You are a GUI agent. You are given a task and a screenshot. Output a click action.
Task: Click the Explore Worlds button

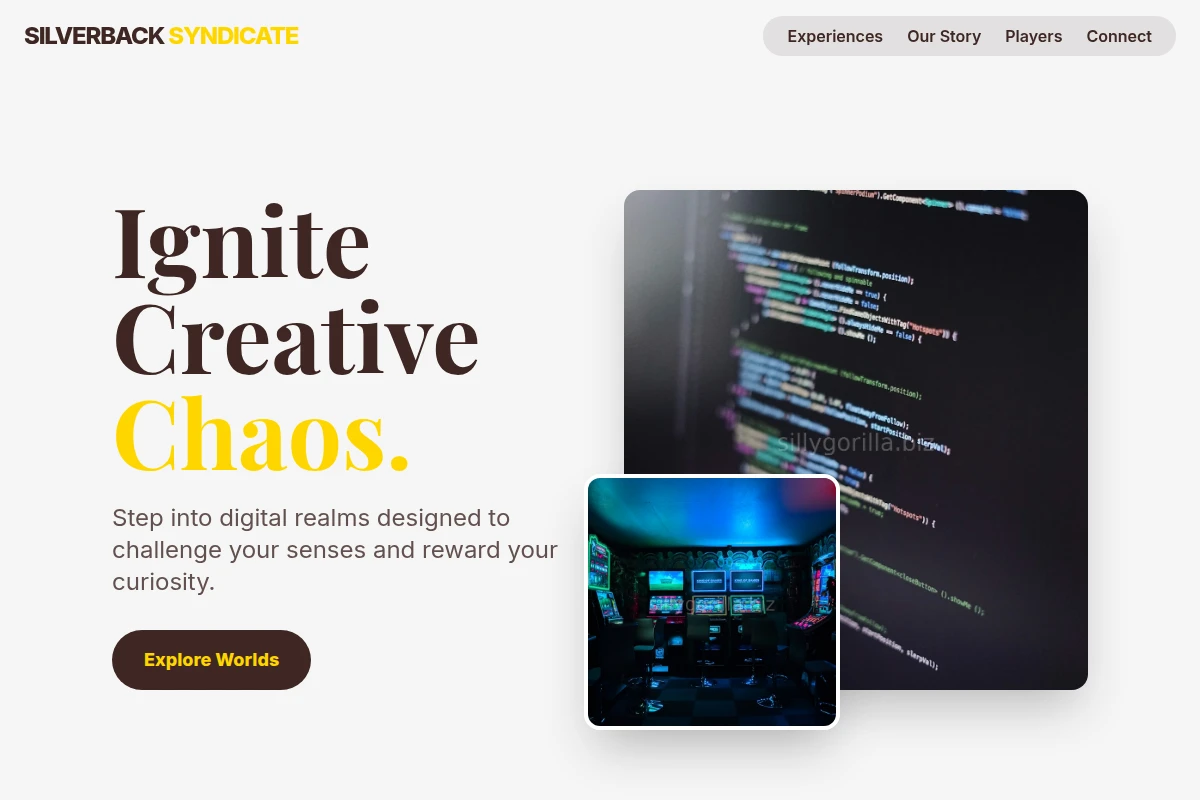coord(211,660)
